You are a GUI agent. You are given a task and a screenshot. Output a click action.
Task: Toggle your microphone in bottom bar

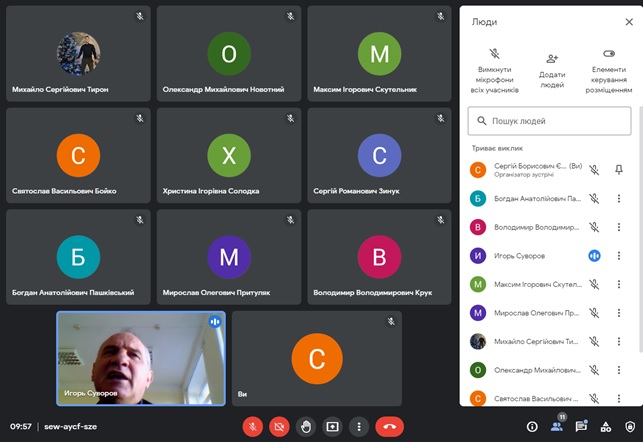tap(254, 426)
